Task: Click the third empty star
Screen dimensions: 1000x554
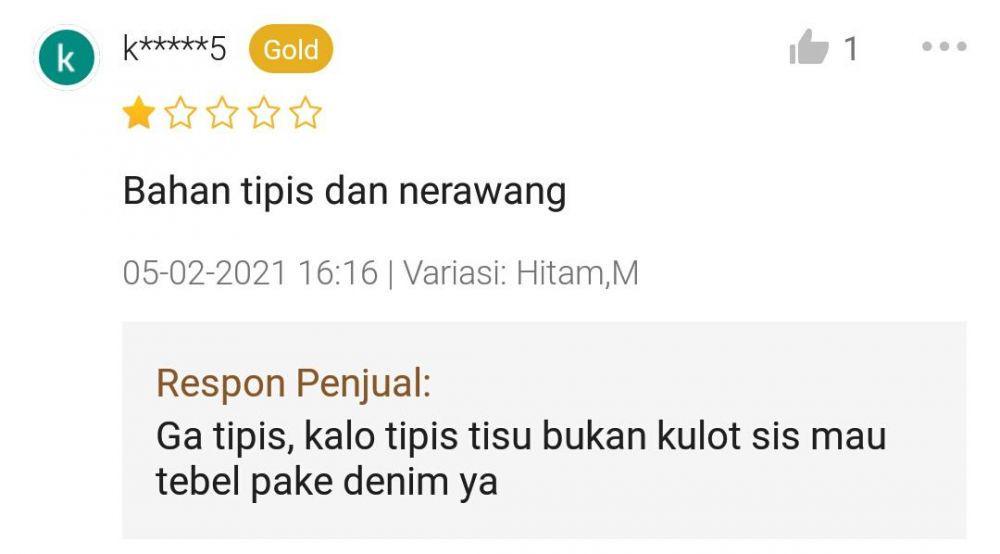Action: click(x=222, y=113)
